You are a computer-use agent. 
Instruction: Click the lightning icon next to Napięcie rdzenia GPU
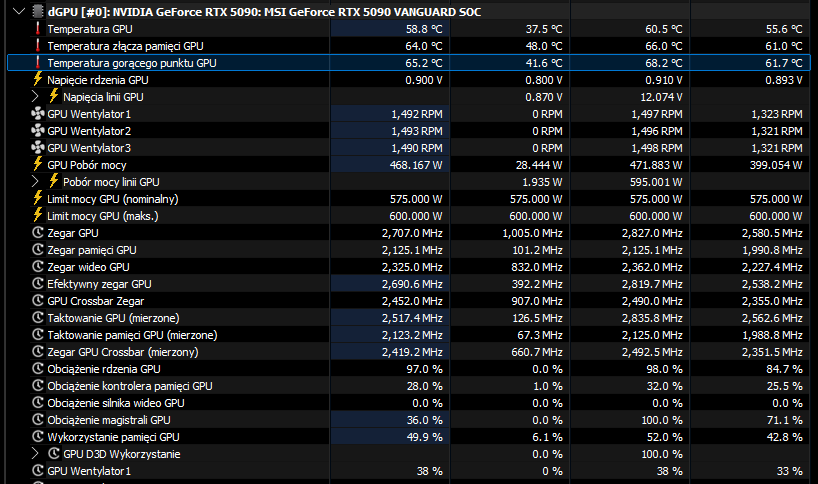tap(38, 79)
